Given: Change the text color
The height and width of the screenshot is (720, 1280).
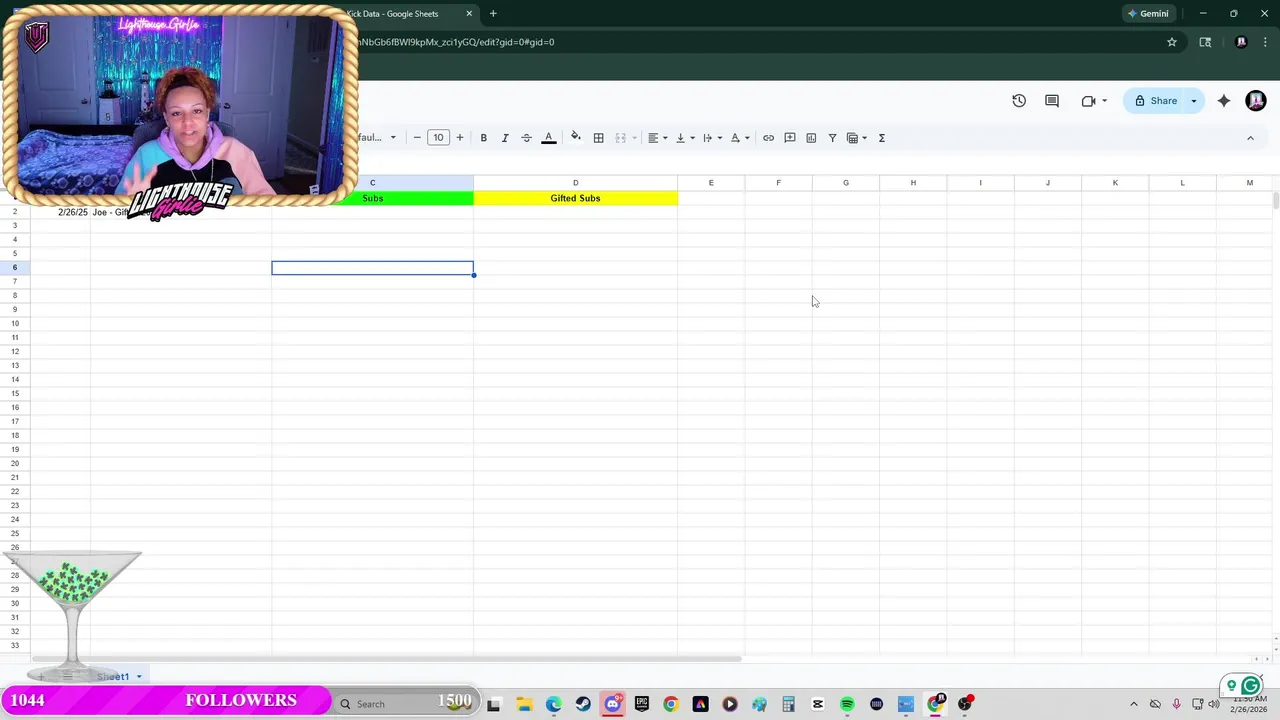Looking at the screenshot, I should point(548,138).
